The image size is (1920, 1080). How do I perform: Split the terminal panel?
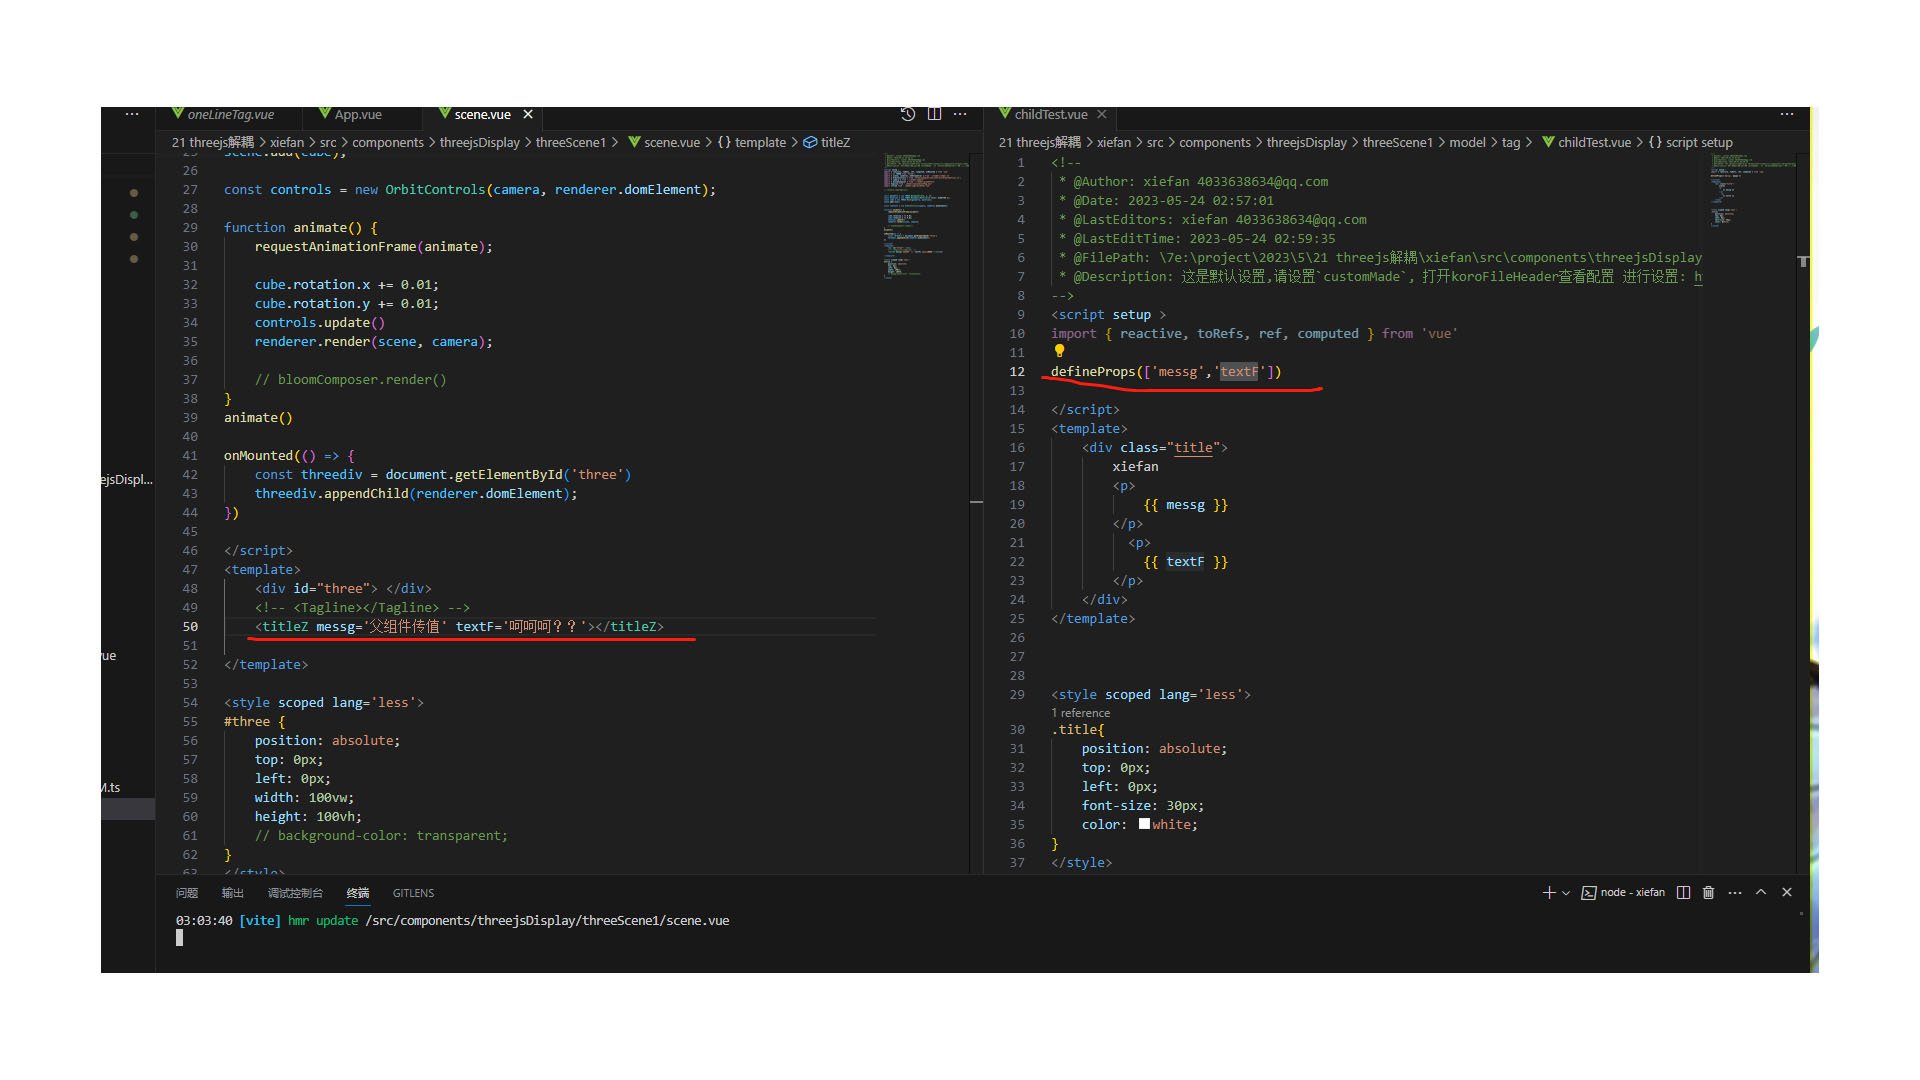(1683, 892)
